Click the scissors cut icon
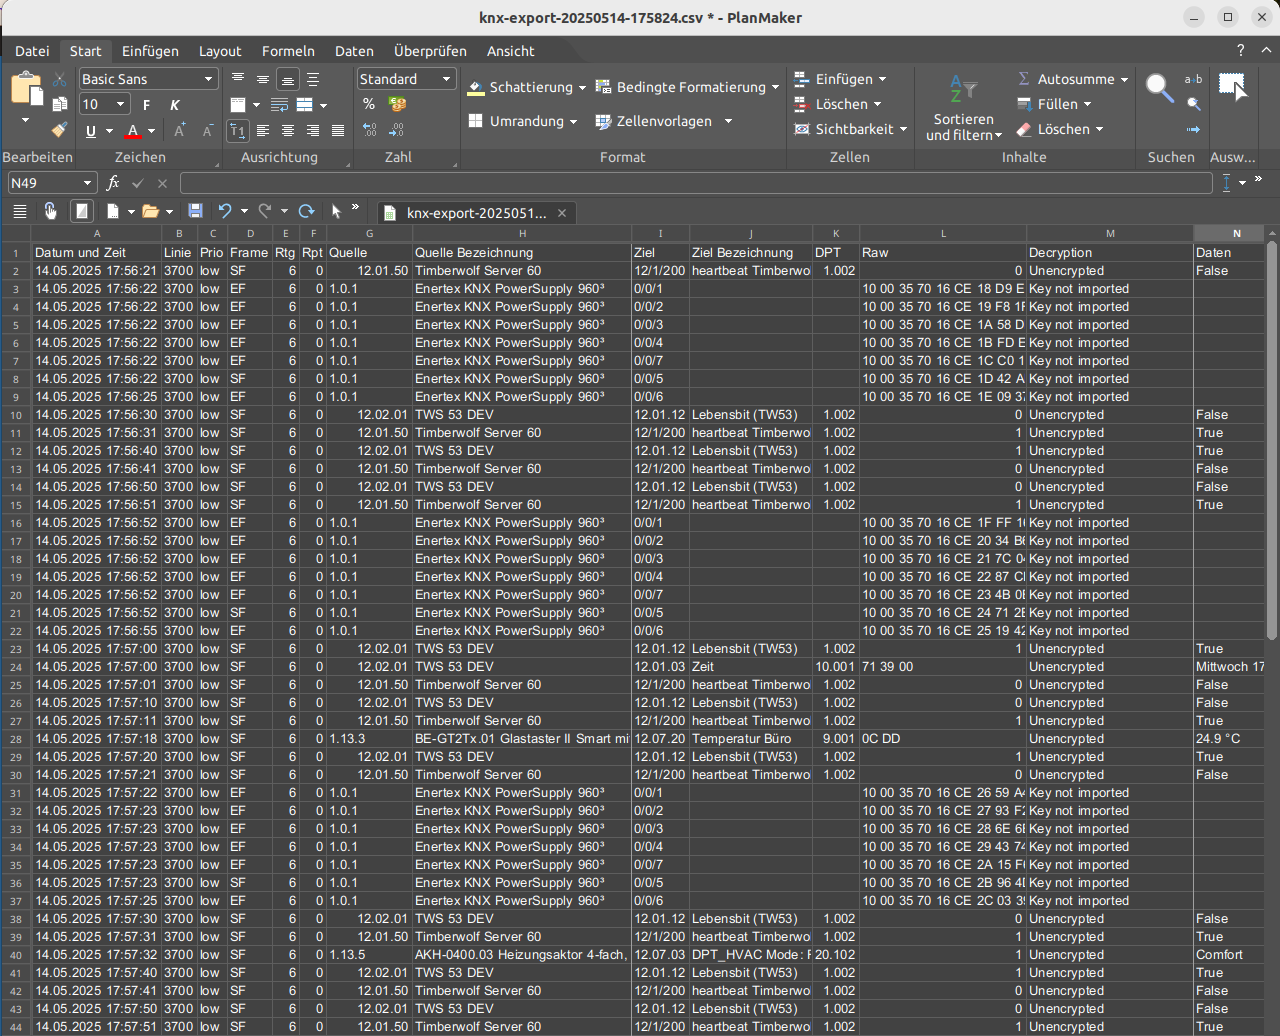This screenshot has height=1036, width=1280. click(60, 80)
